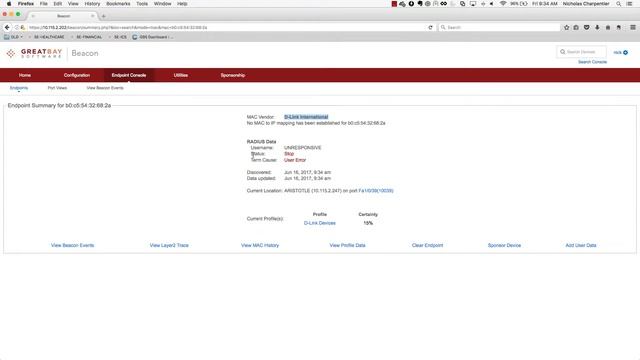640x360 pixels.
Task: Open the Configuration navigation tab
Action: [77, 75]
